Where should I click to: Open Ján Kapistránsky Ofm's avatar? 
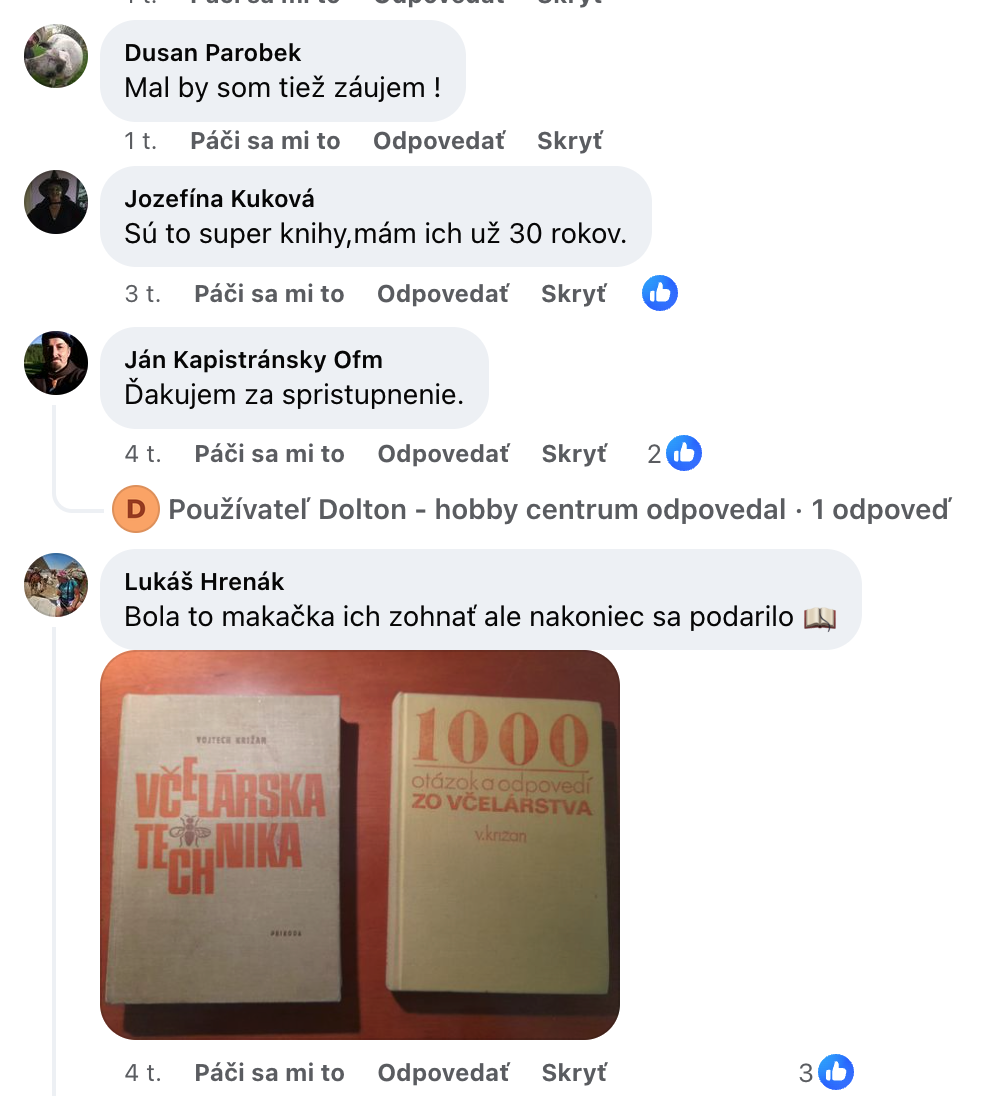click(x=56, y=363)
